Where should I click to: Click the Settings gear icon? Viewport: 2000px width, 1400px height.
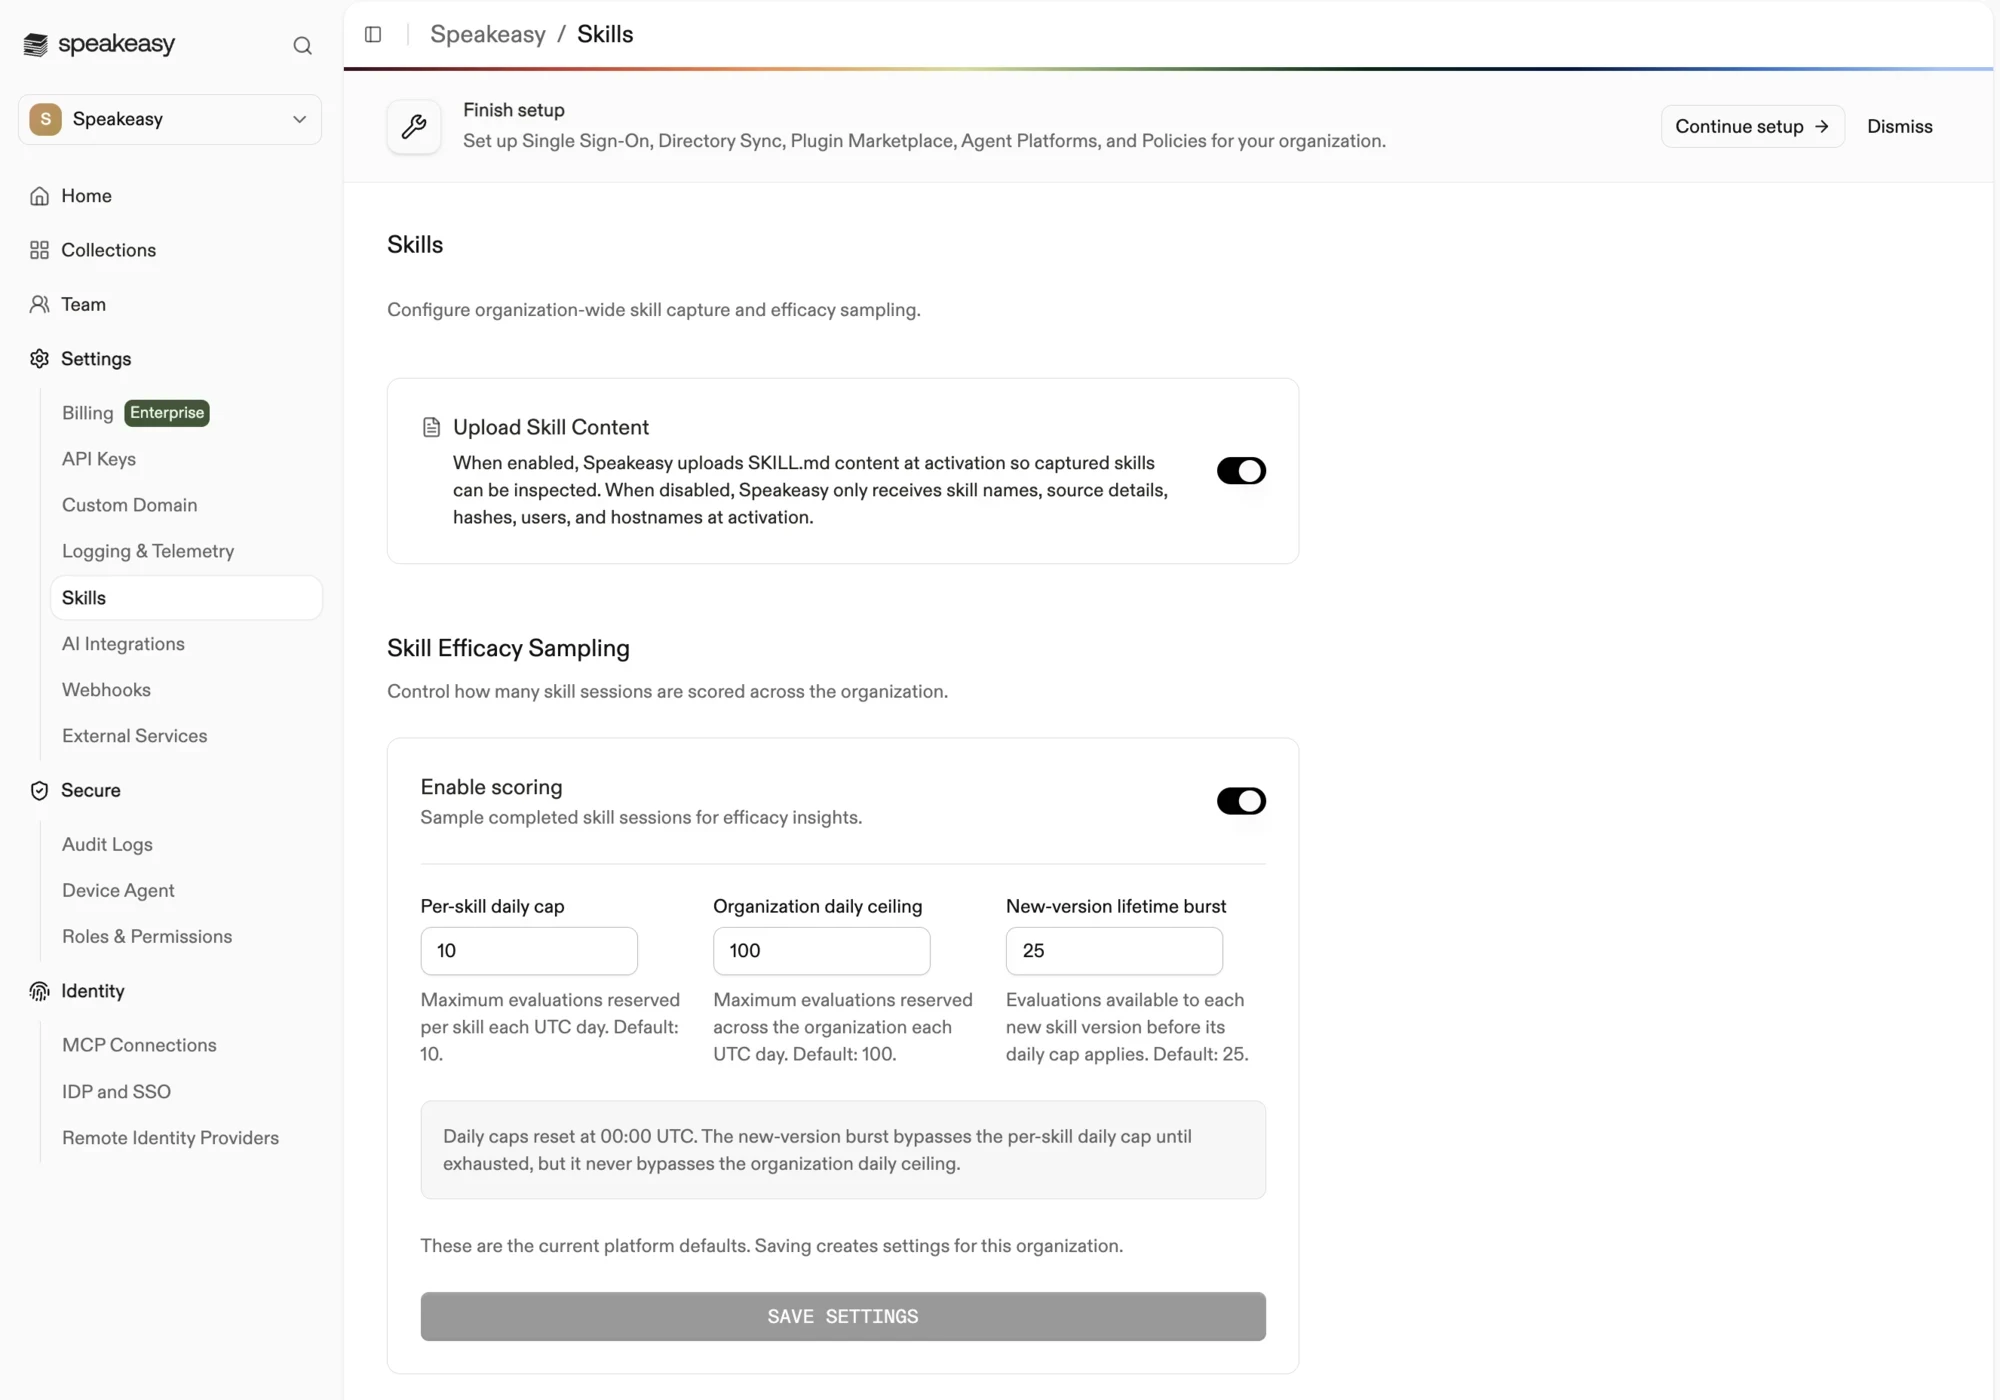pos(39,358)
